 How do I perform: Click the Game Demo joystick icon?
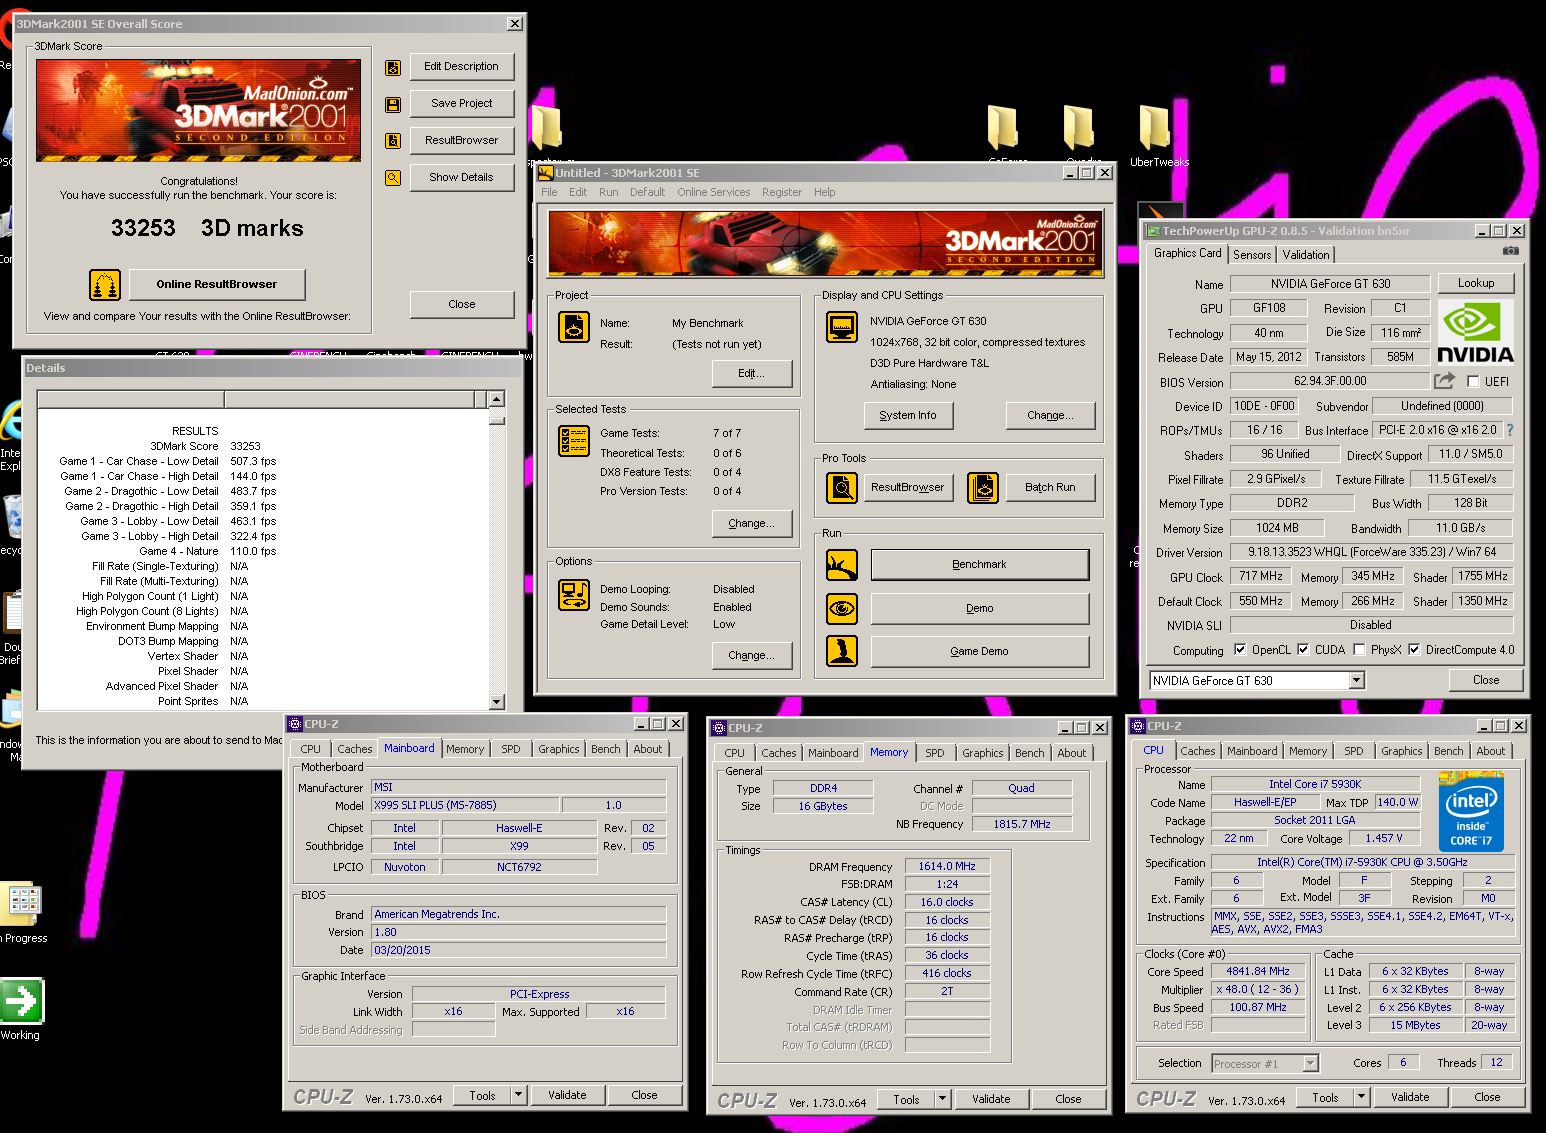(x=842, y=651)
